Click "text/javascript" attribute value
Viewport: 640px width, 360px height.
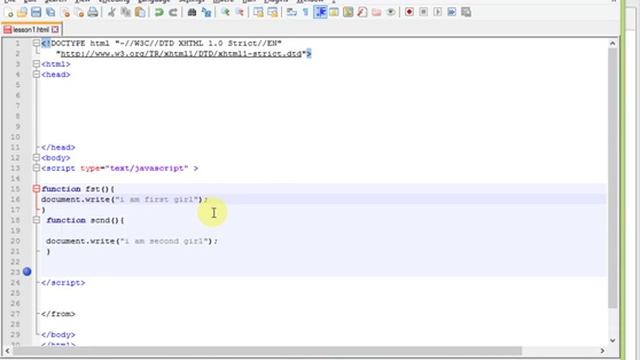click(x=147, y=168)
